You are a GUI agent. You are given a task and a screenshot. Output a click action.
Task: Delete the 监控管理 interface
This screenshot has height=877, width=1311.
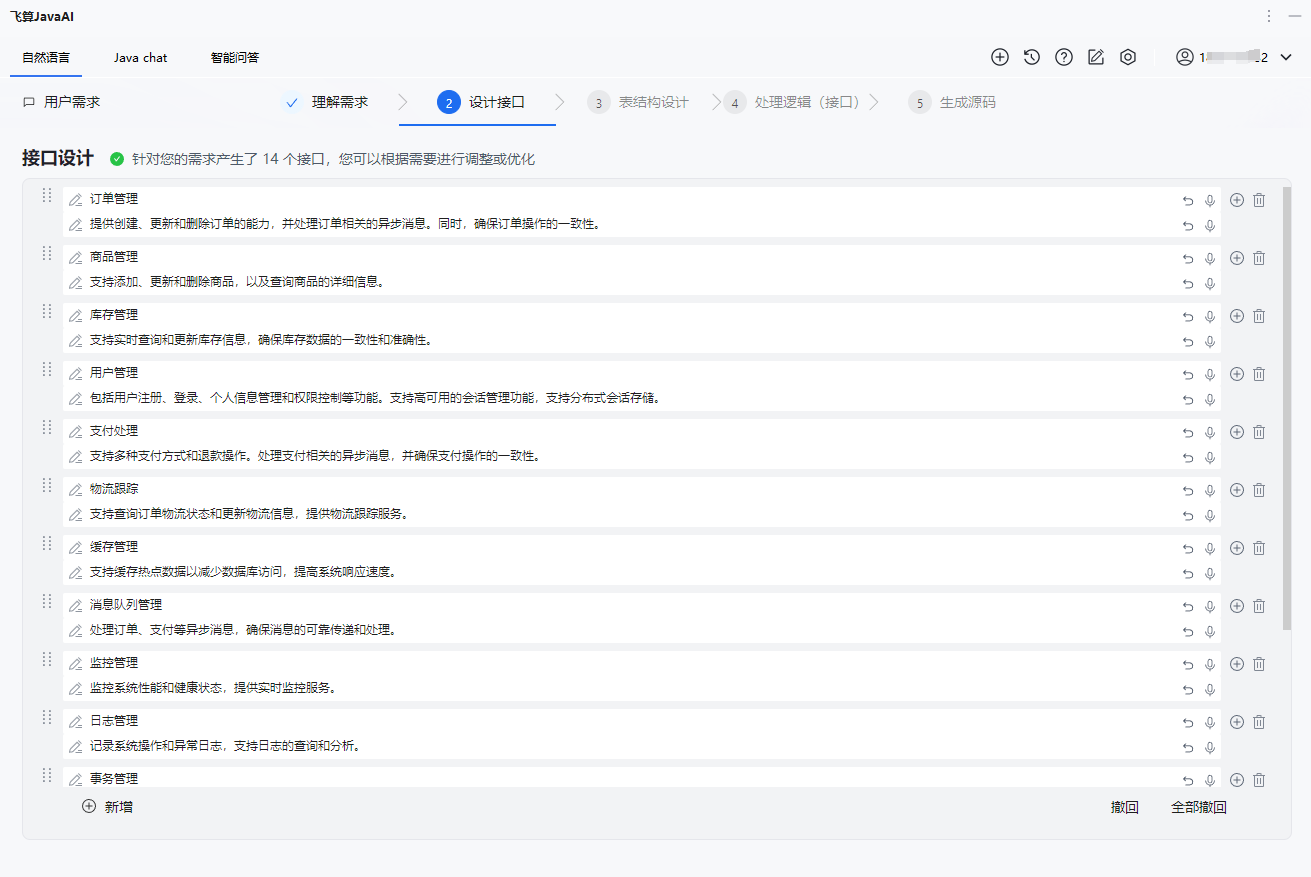pyautogui.click(x=1259, y=664)
